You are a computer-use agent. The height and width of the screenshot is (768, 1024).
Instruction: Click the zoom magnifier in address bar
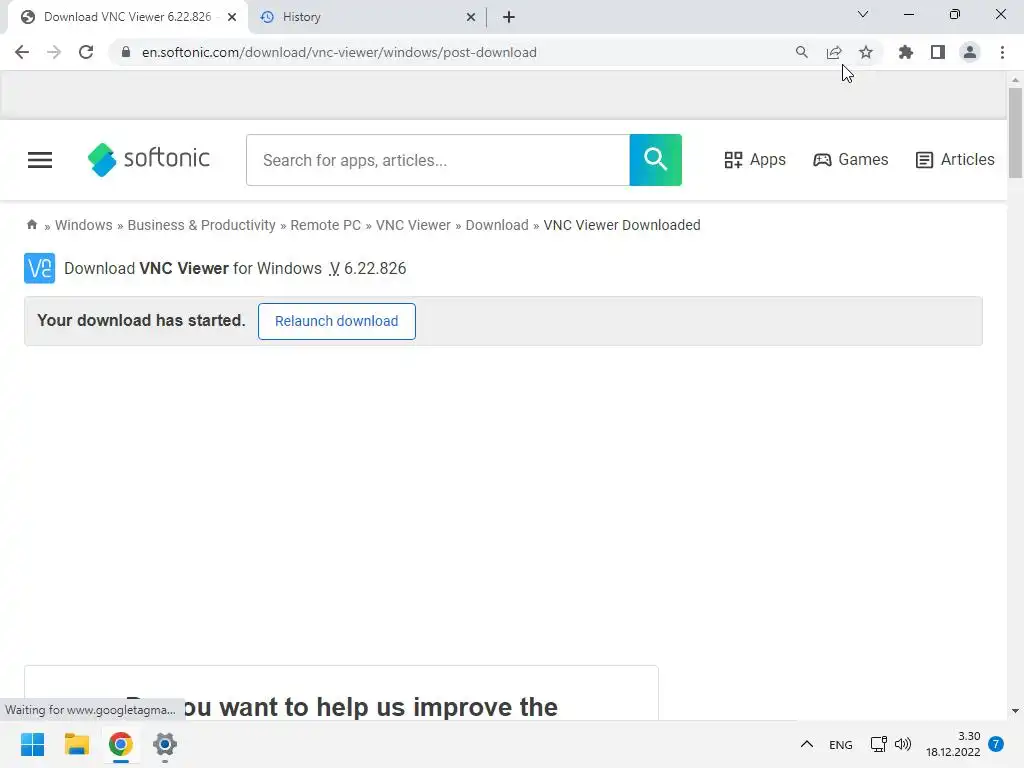point(801,52)
